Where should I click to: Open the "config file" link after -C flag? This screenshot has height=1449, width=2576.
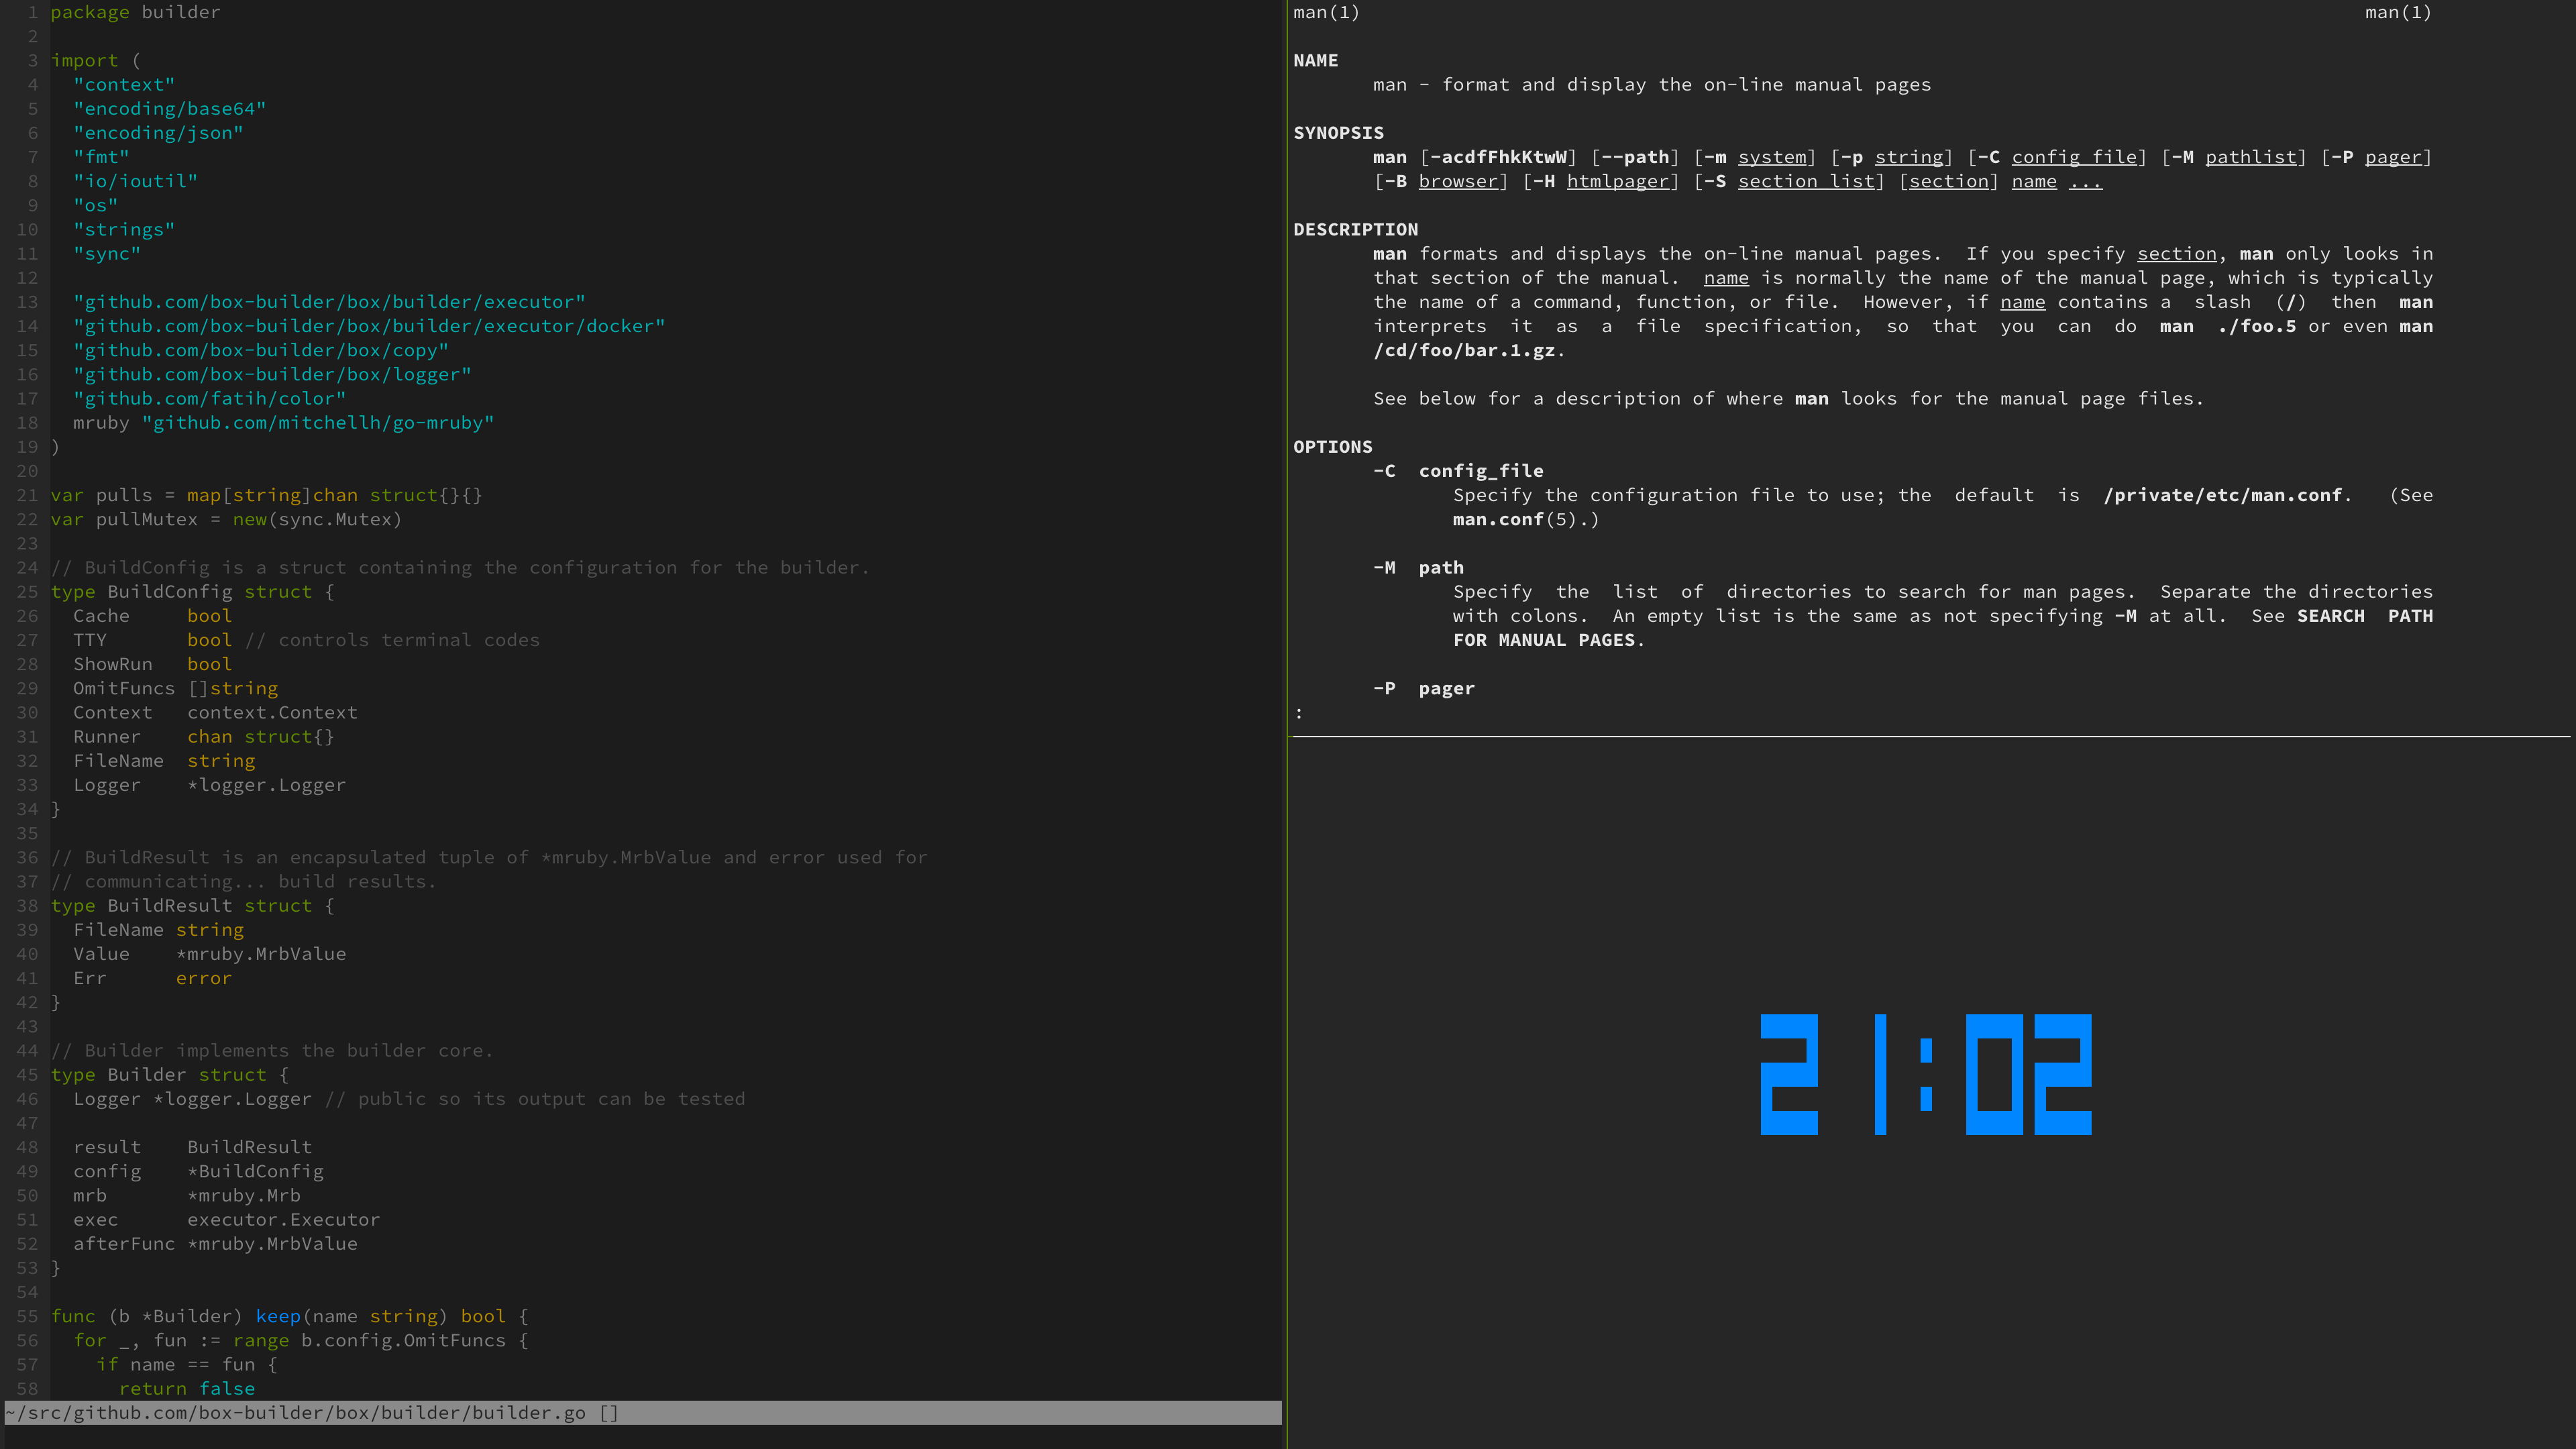(2076, 156)
